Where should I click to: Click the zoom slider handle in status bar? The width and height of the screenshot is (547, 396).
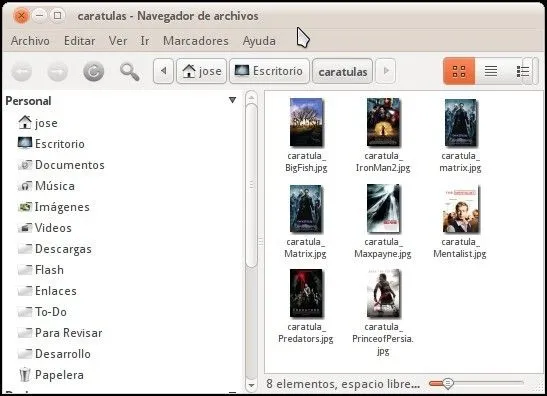coord(448,383)
